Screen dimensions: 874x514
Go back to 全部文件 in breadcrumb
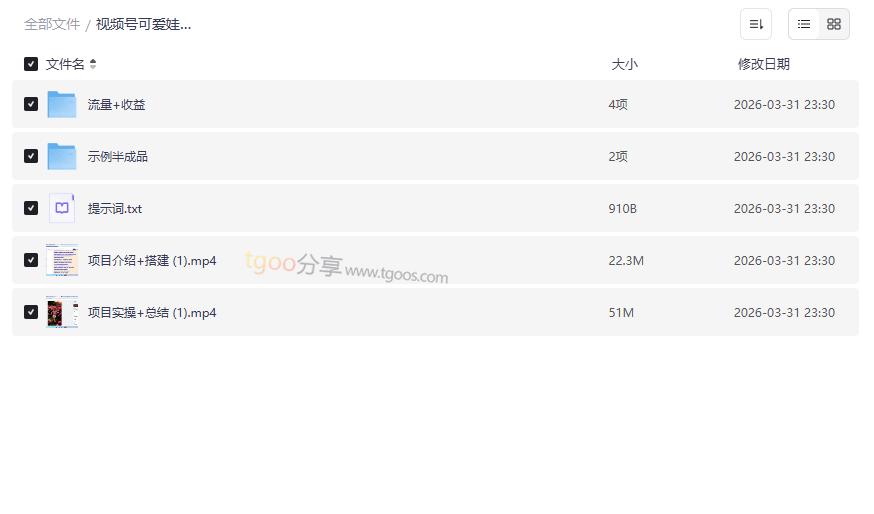pyautogui.click(x=52, y=24)
